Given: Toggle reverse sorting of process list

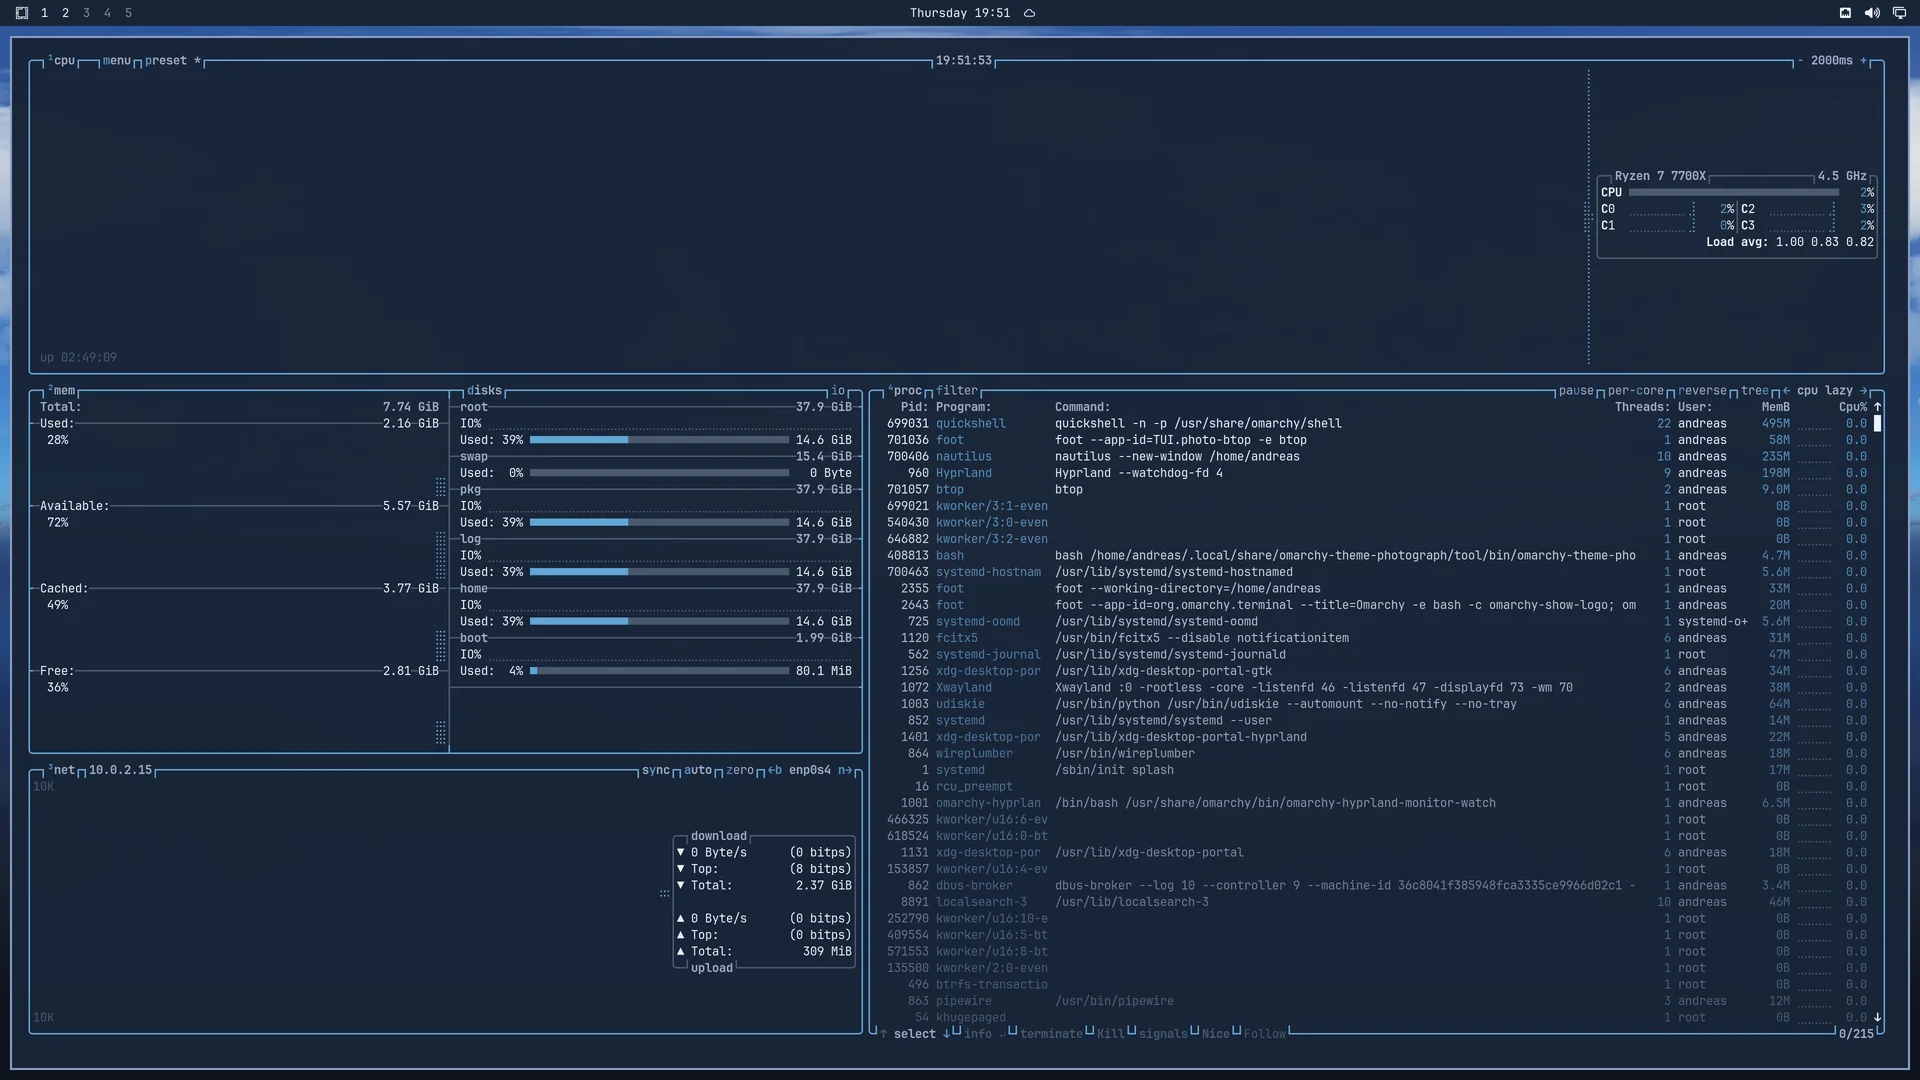Looking at the screenshot, I should [1702, 391].
